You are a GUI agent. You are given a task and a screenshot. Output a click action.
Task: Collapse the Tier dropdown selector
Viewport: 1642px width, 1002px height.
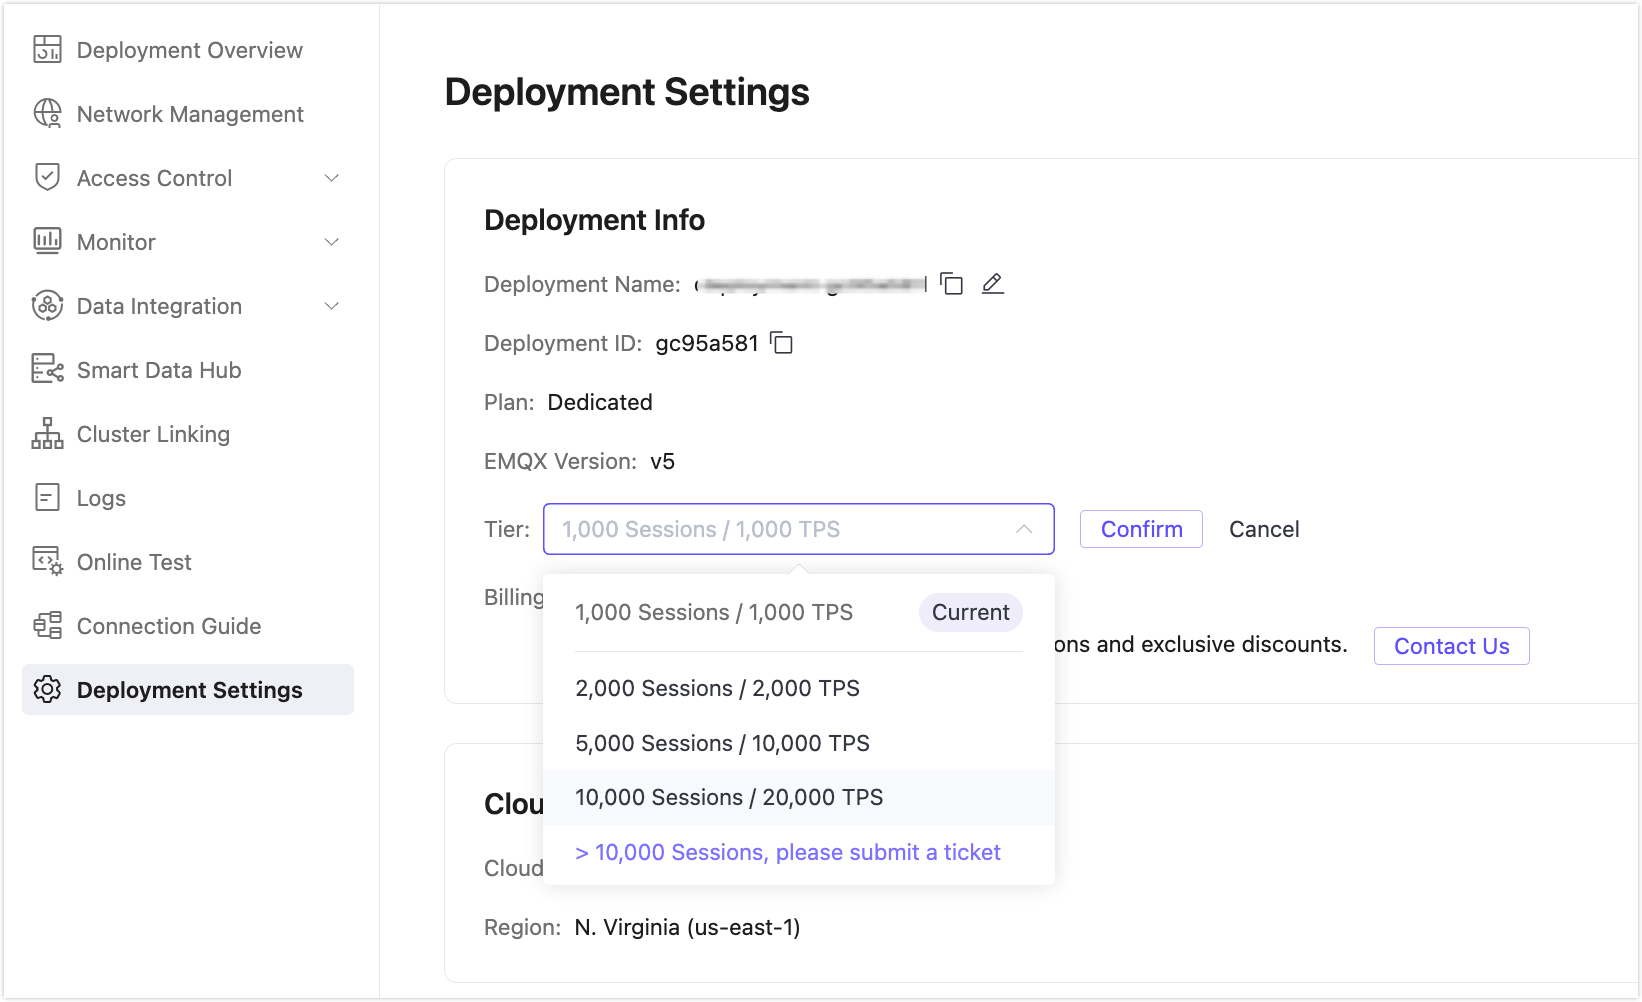click(1024, 529)
